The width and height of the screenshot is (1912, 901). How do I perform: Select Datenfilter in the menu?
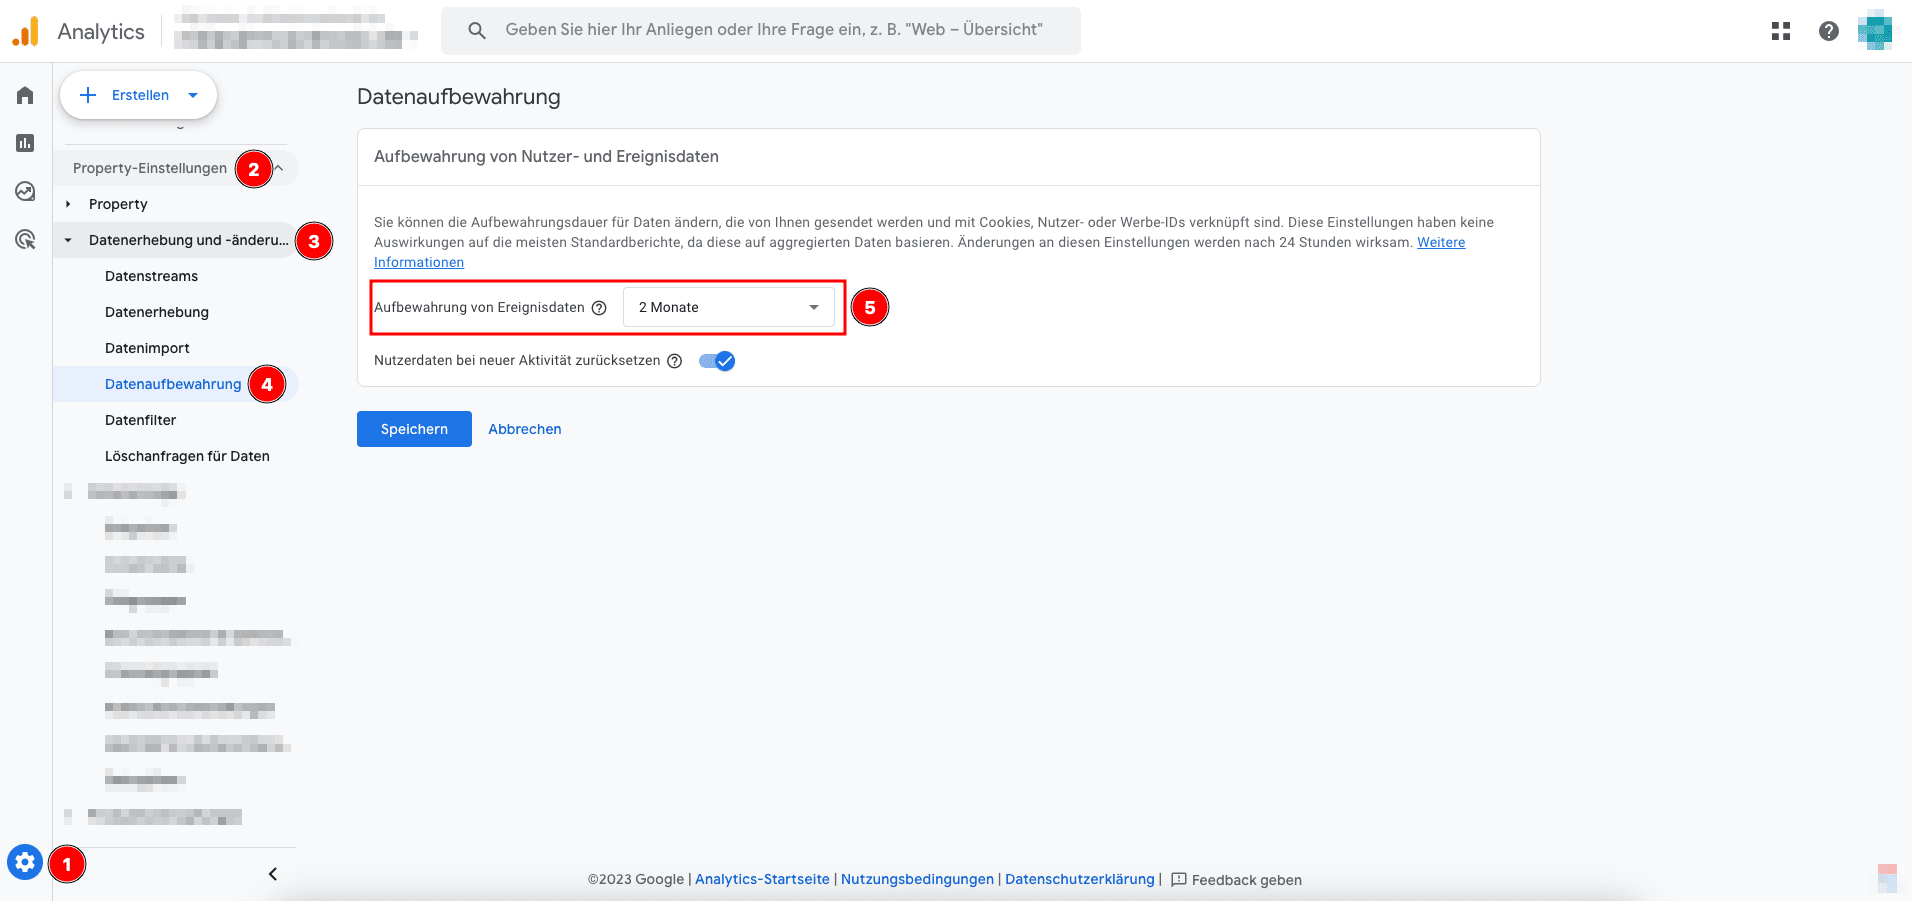[x=140, y=420]
